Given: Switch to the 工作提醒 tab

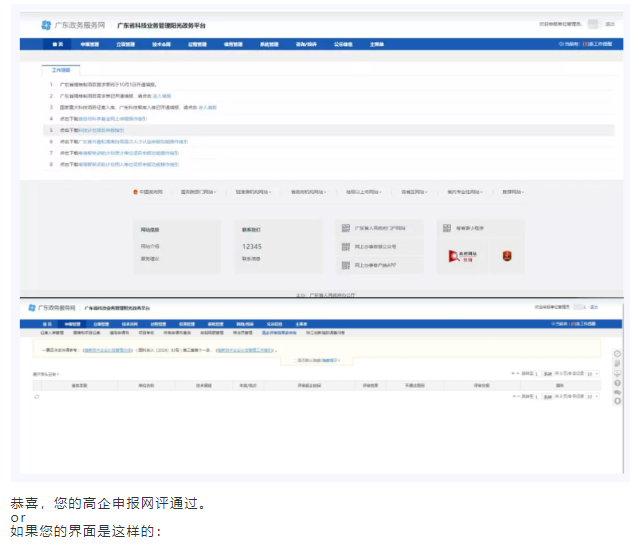Looking at the screenshot, I should (x=61, y=70).
